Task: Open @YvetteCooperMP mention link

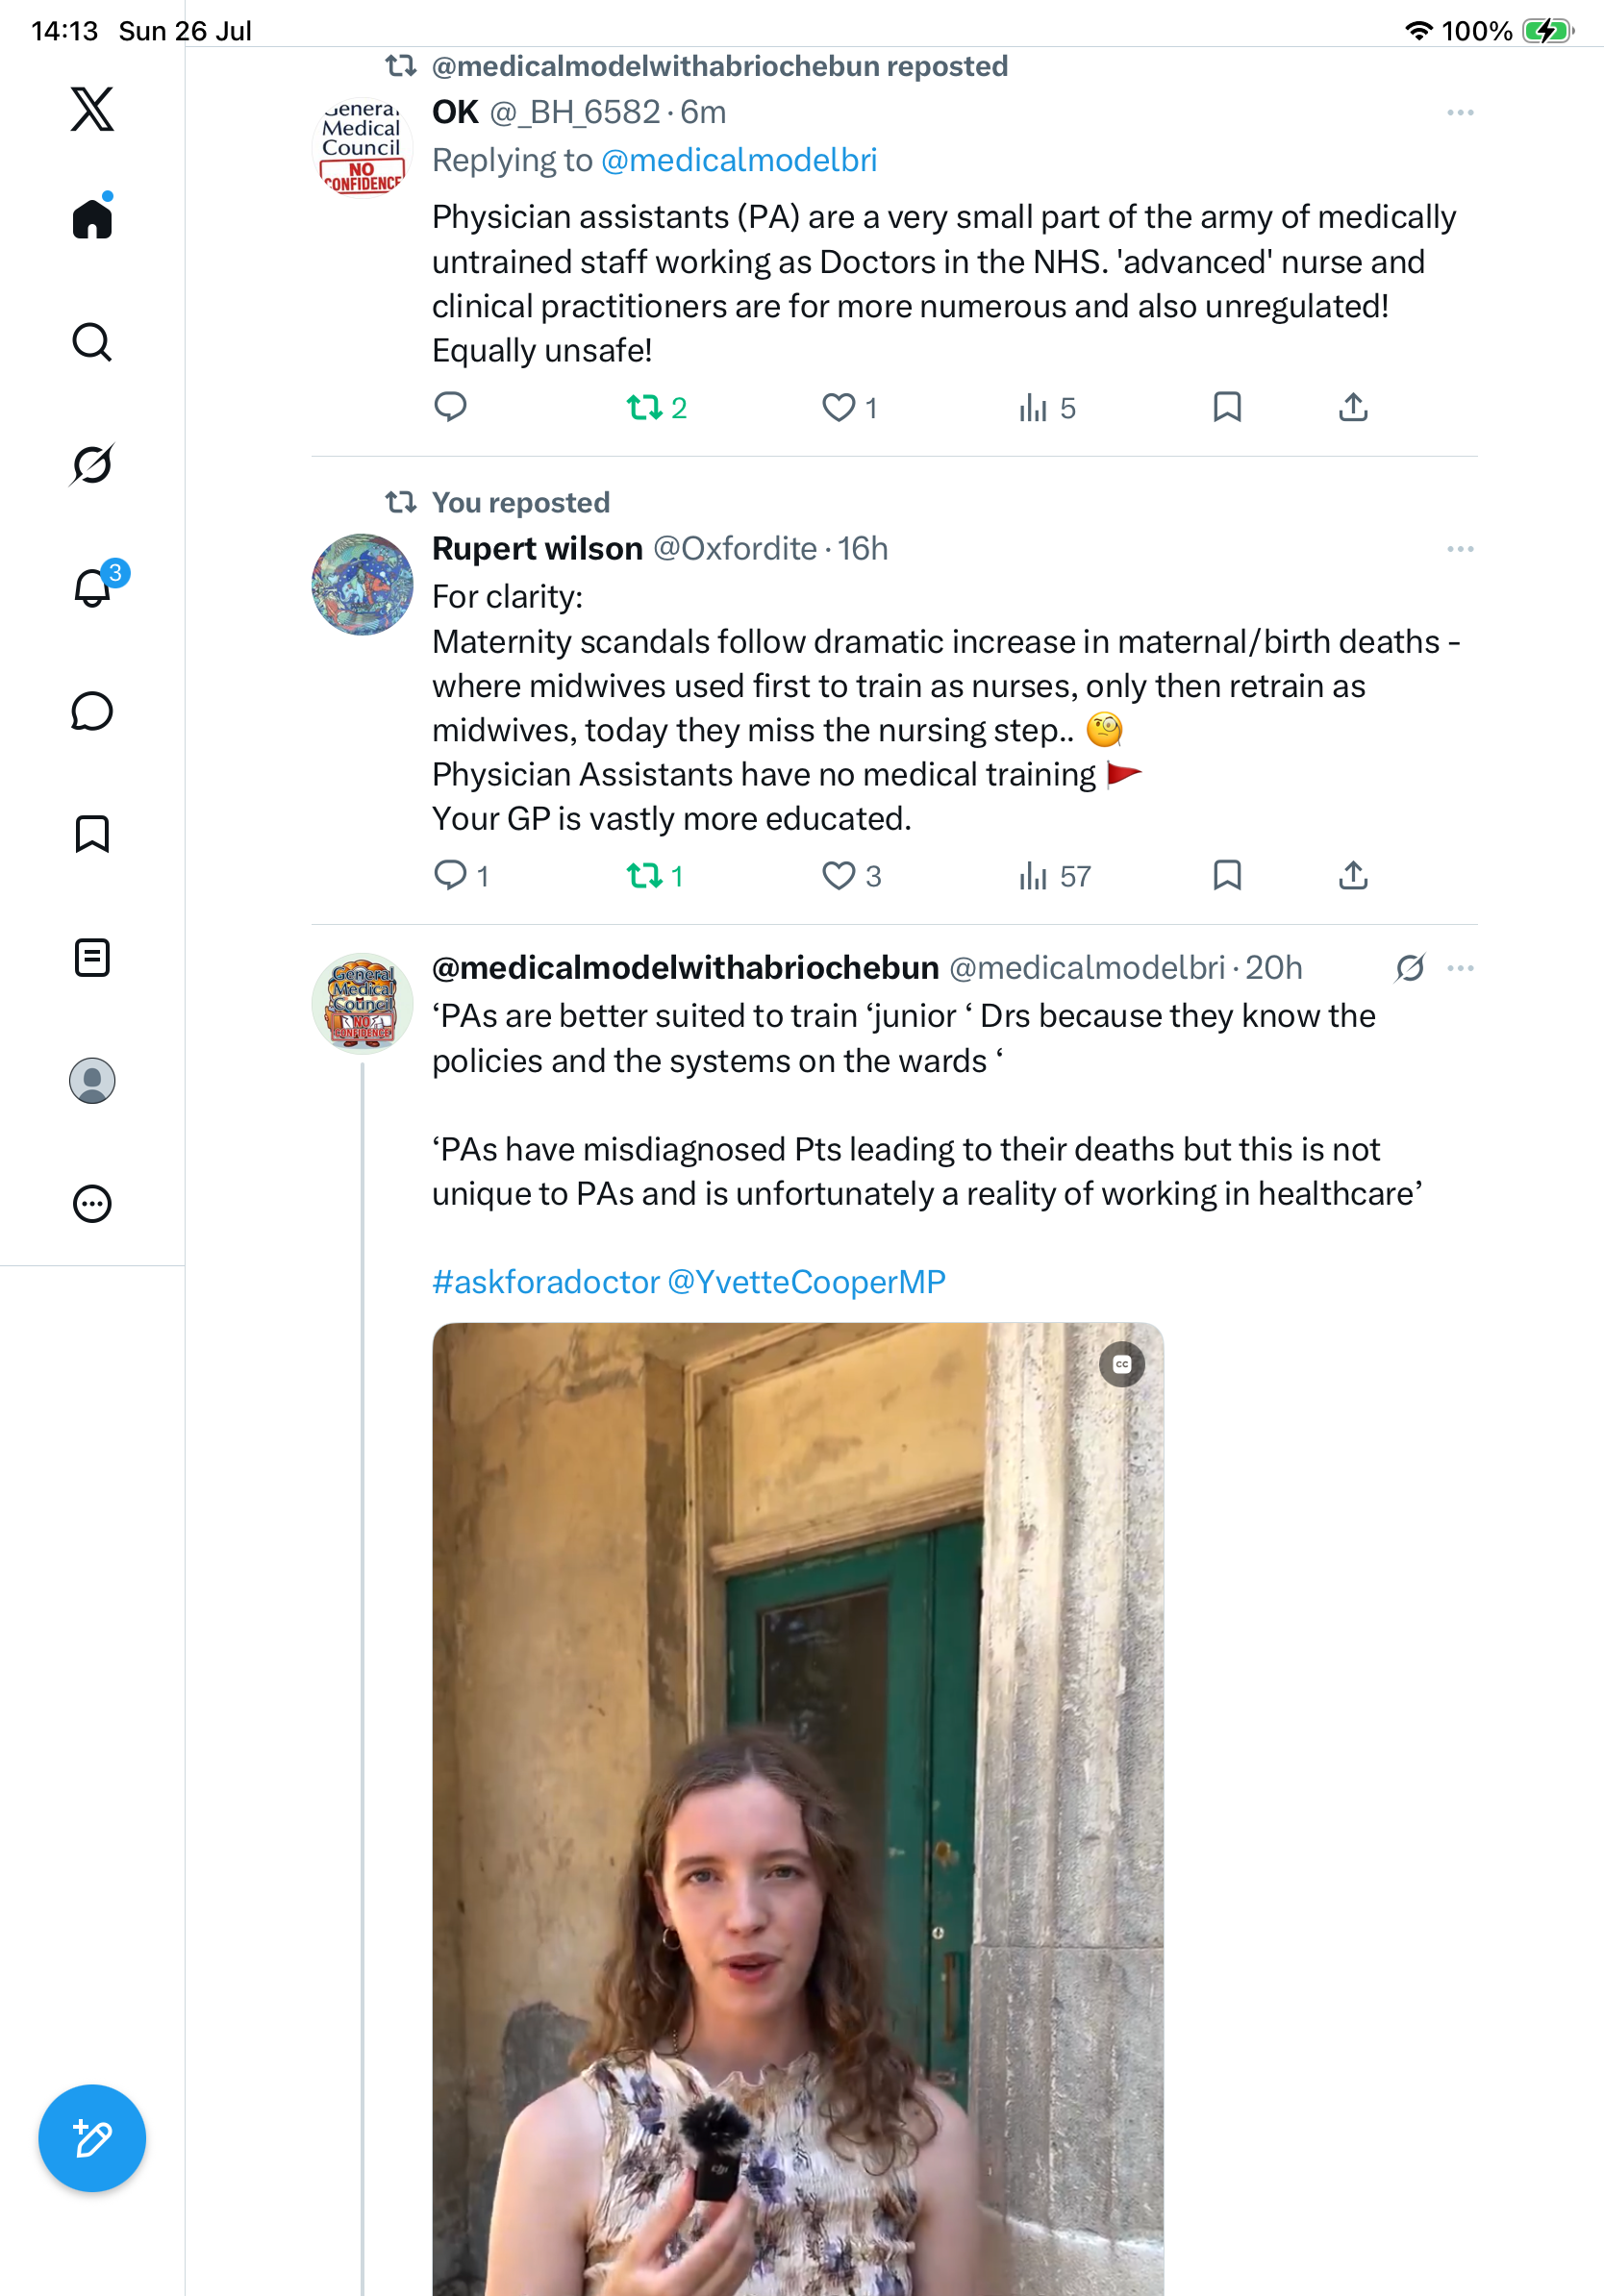Action: [x=806, y=1282]
